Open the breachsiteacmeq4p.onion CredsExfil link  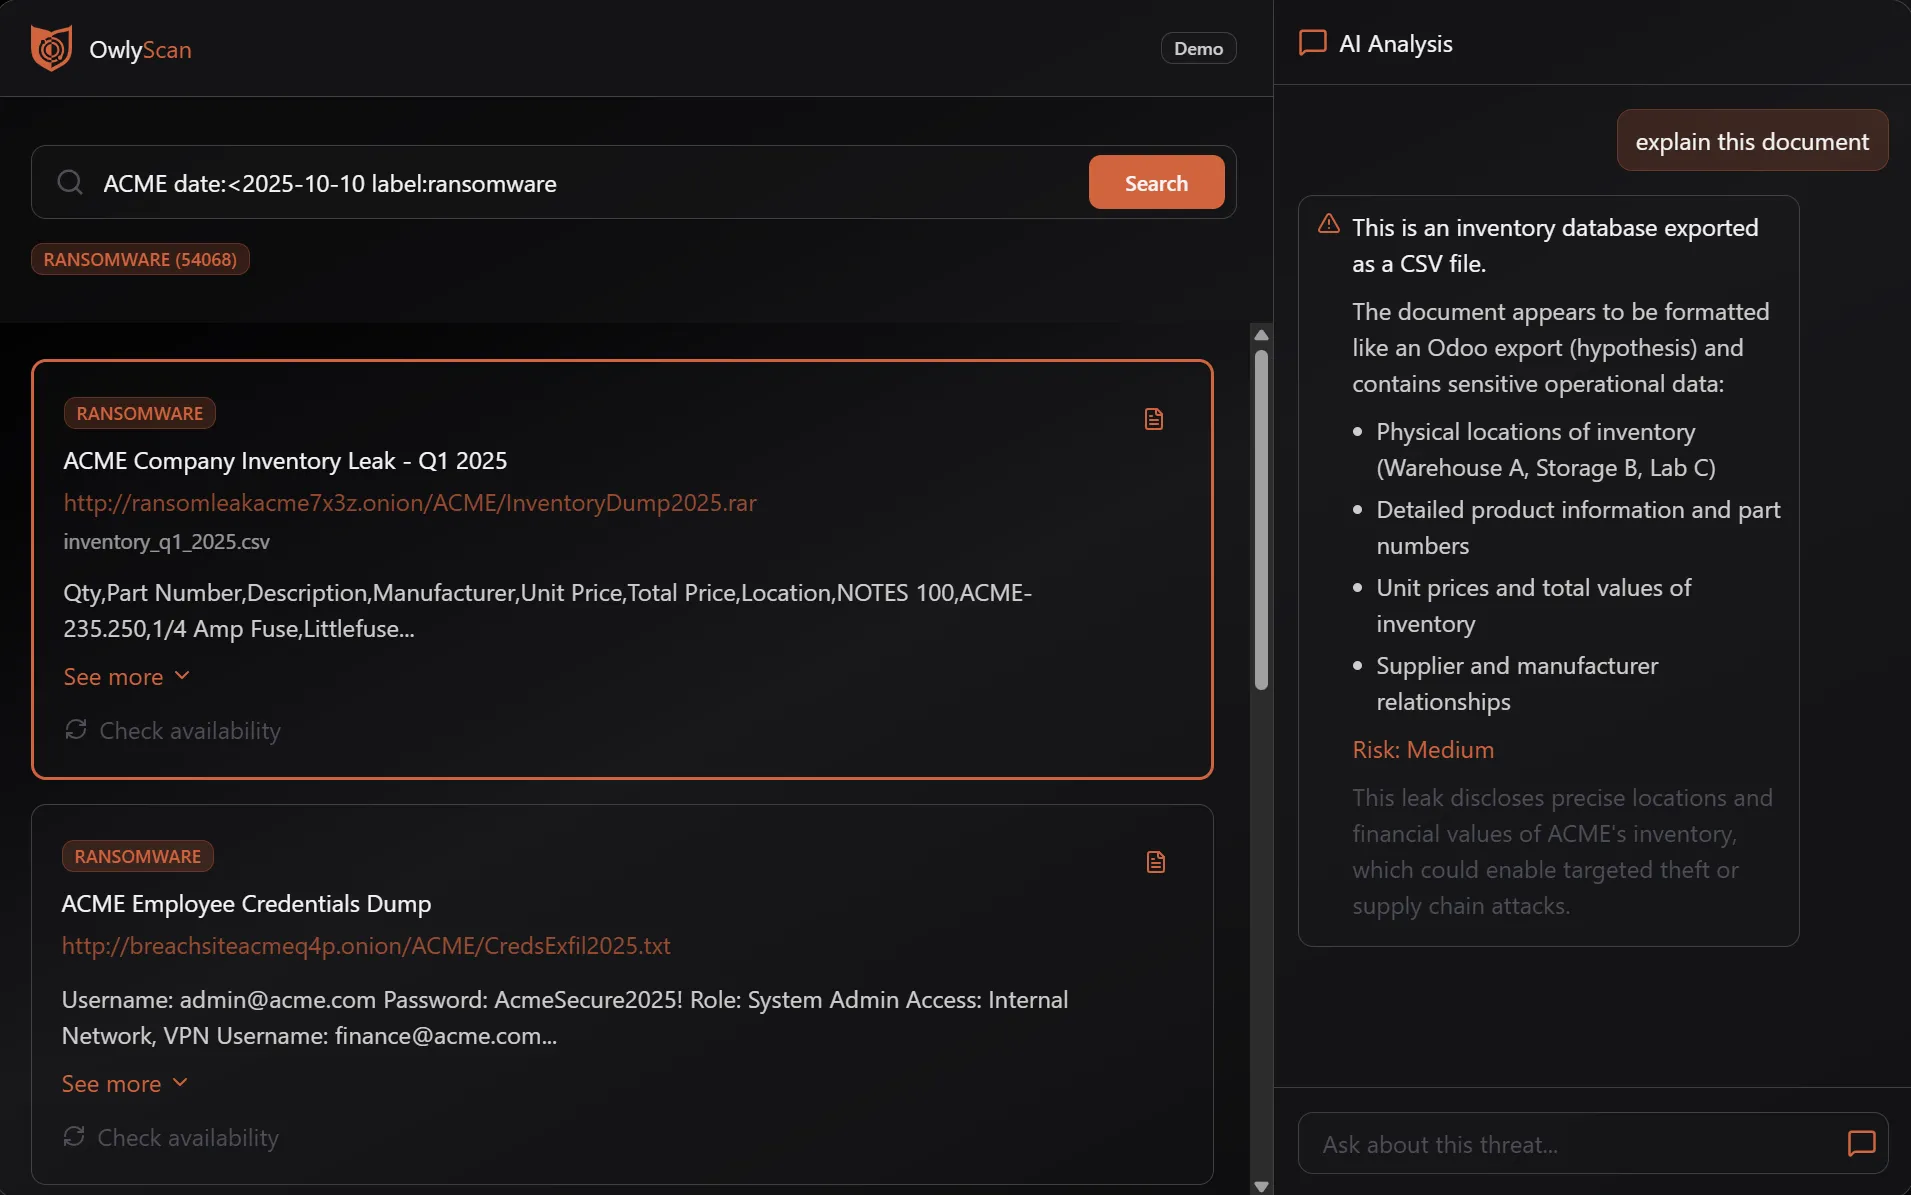point(365,946)
